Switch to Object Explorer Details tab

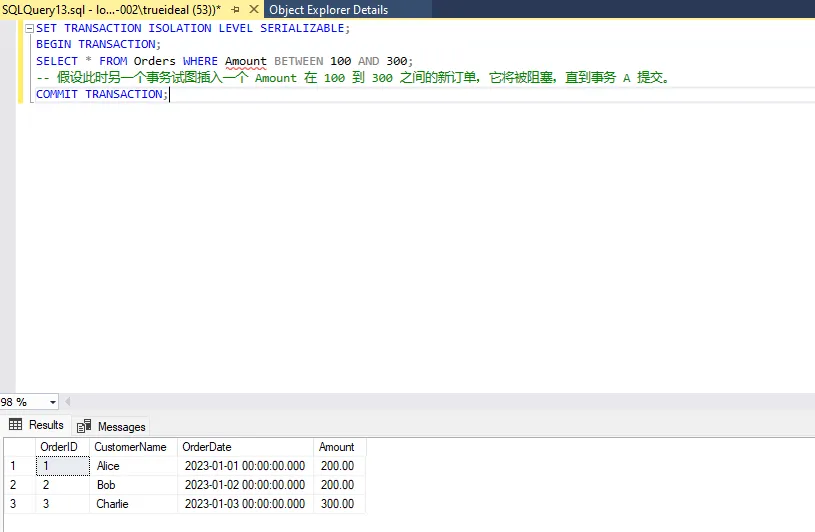pyautogui.click(x=328, y=9)
